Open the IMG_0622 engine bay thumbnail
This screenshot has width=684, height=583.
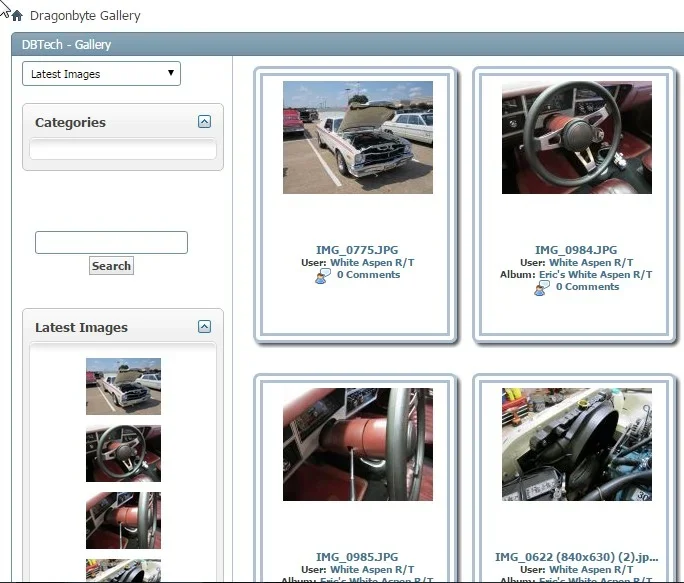click(x=577, y=444)
